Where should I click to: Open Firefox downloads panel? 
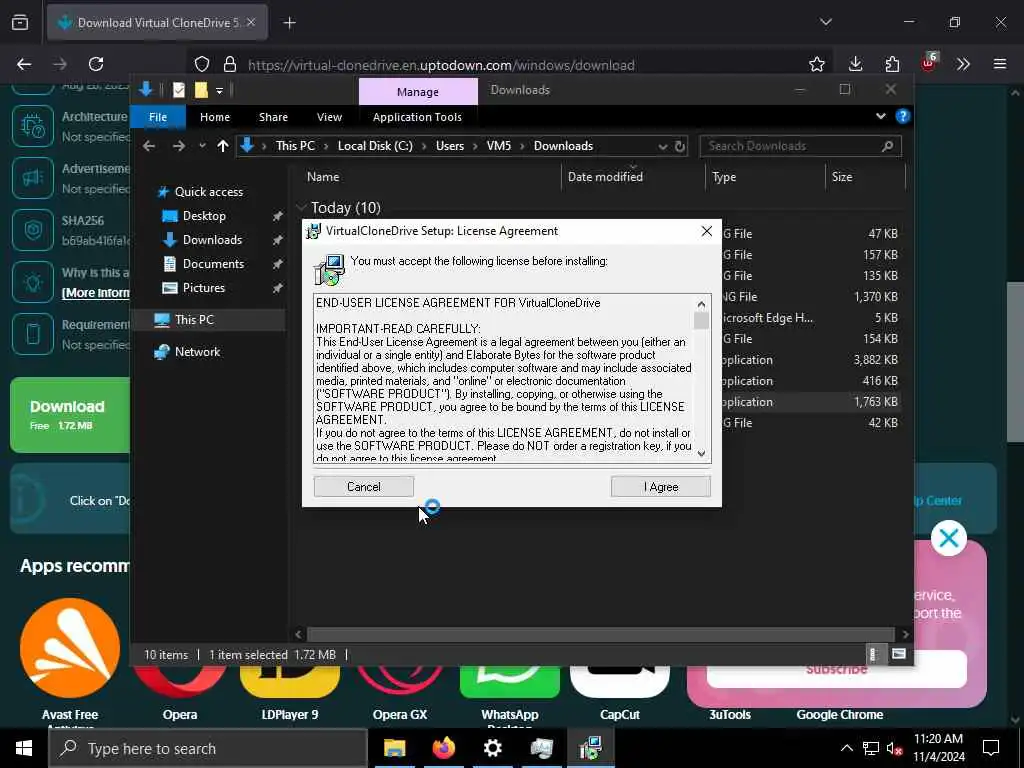856,64
